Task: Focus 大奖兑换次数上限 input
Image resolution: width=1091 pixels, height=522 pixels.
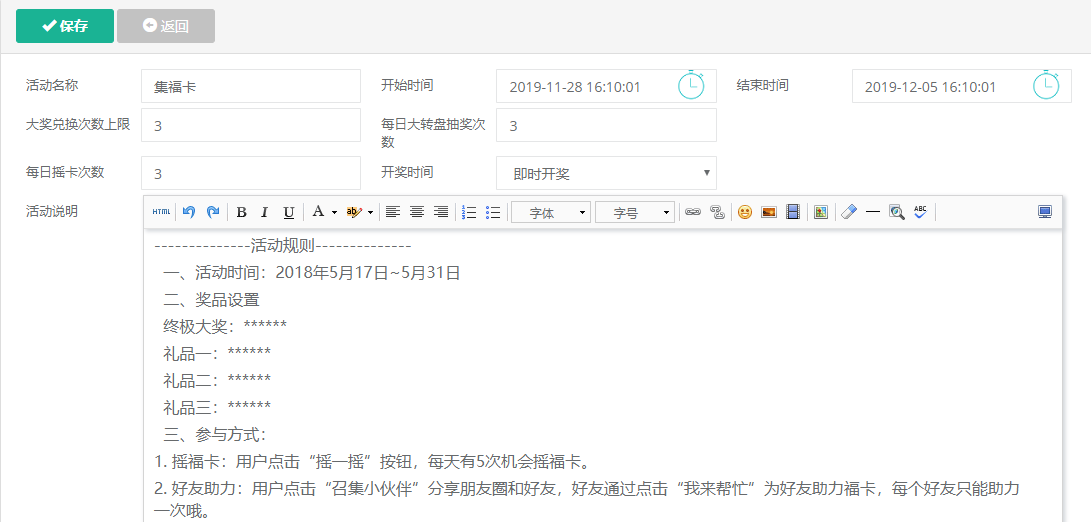Action: click(251, 125)
